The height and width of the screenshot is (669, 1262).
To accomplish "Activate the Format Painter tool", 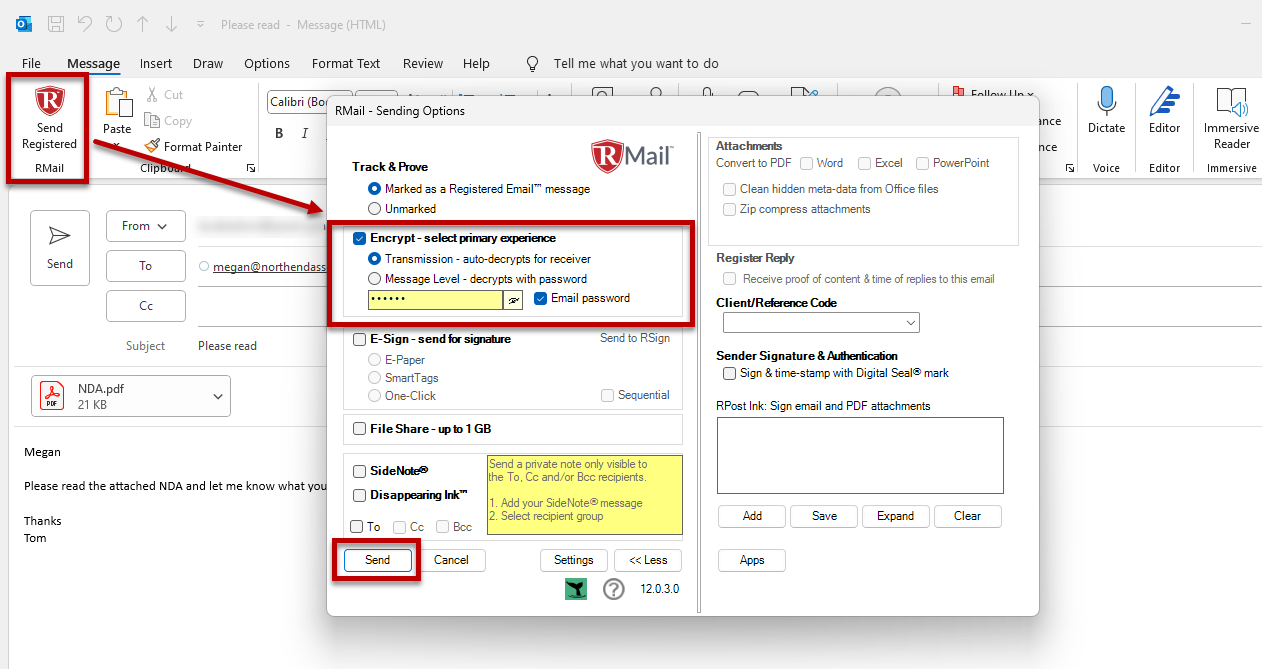I will [193, 146].
